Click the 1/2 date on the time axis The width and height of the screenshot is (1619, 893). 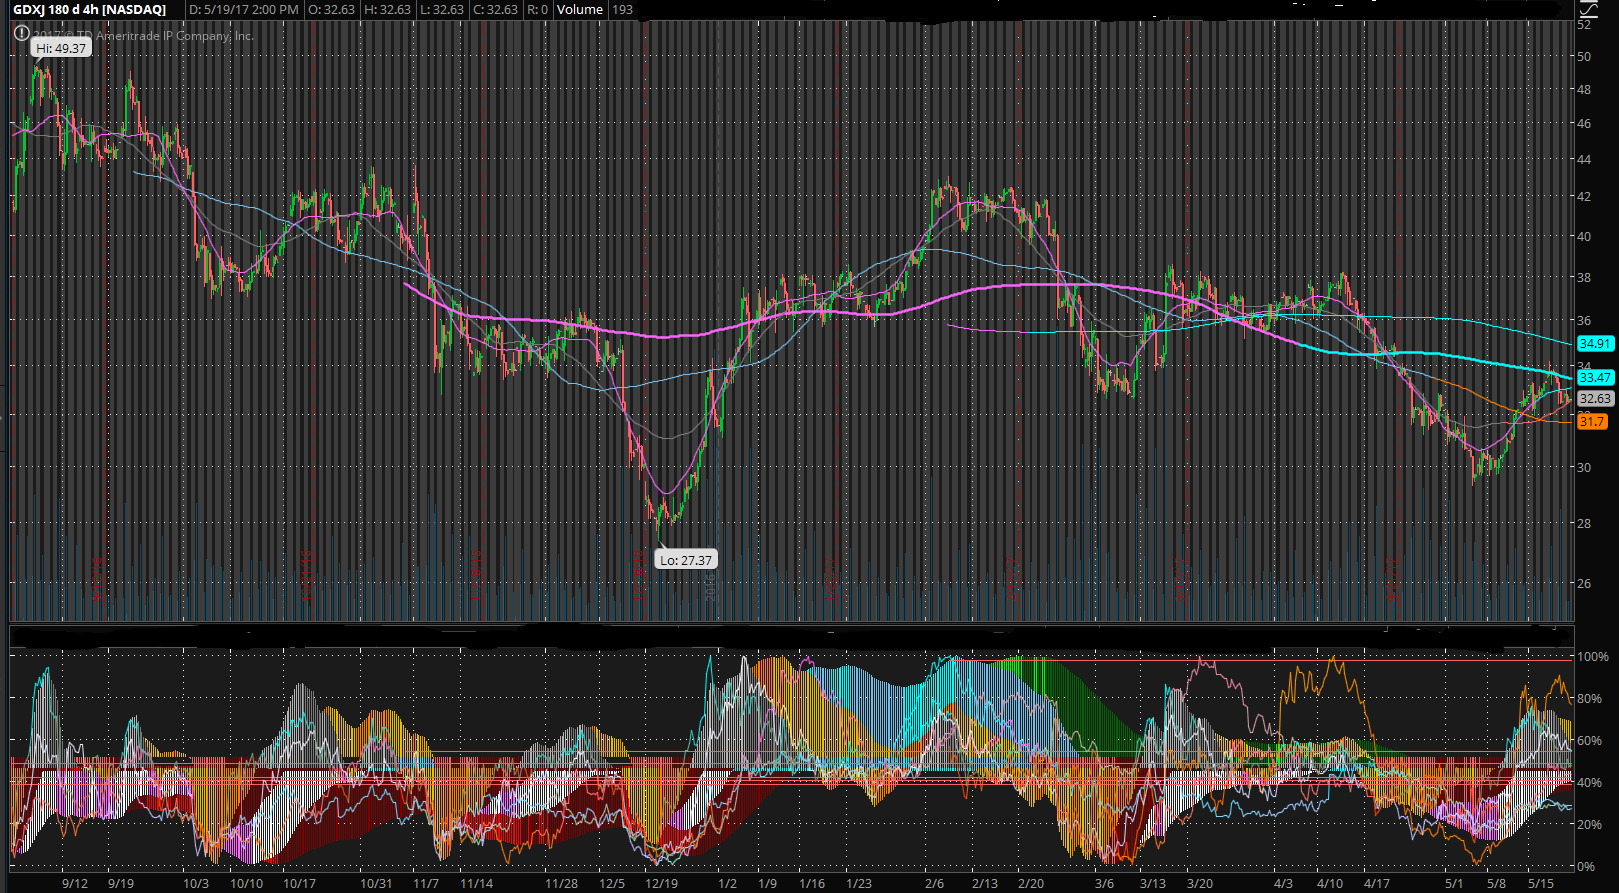click(727, 884)
